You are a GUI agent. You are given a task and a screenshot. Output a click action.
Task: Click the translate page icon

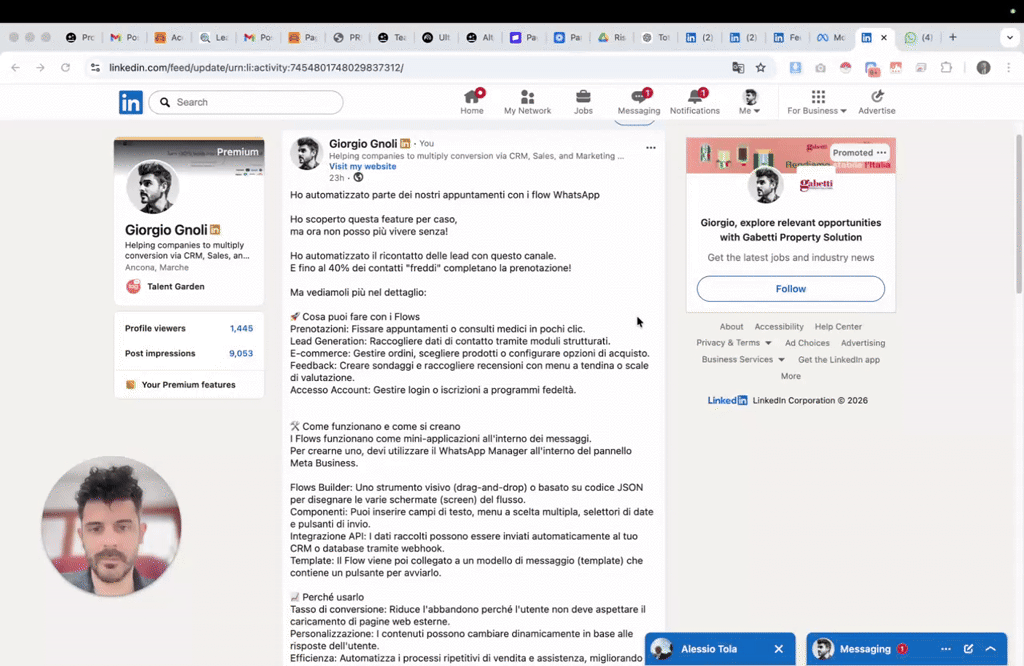coord(738,67)
